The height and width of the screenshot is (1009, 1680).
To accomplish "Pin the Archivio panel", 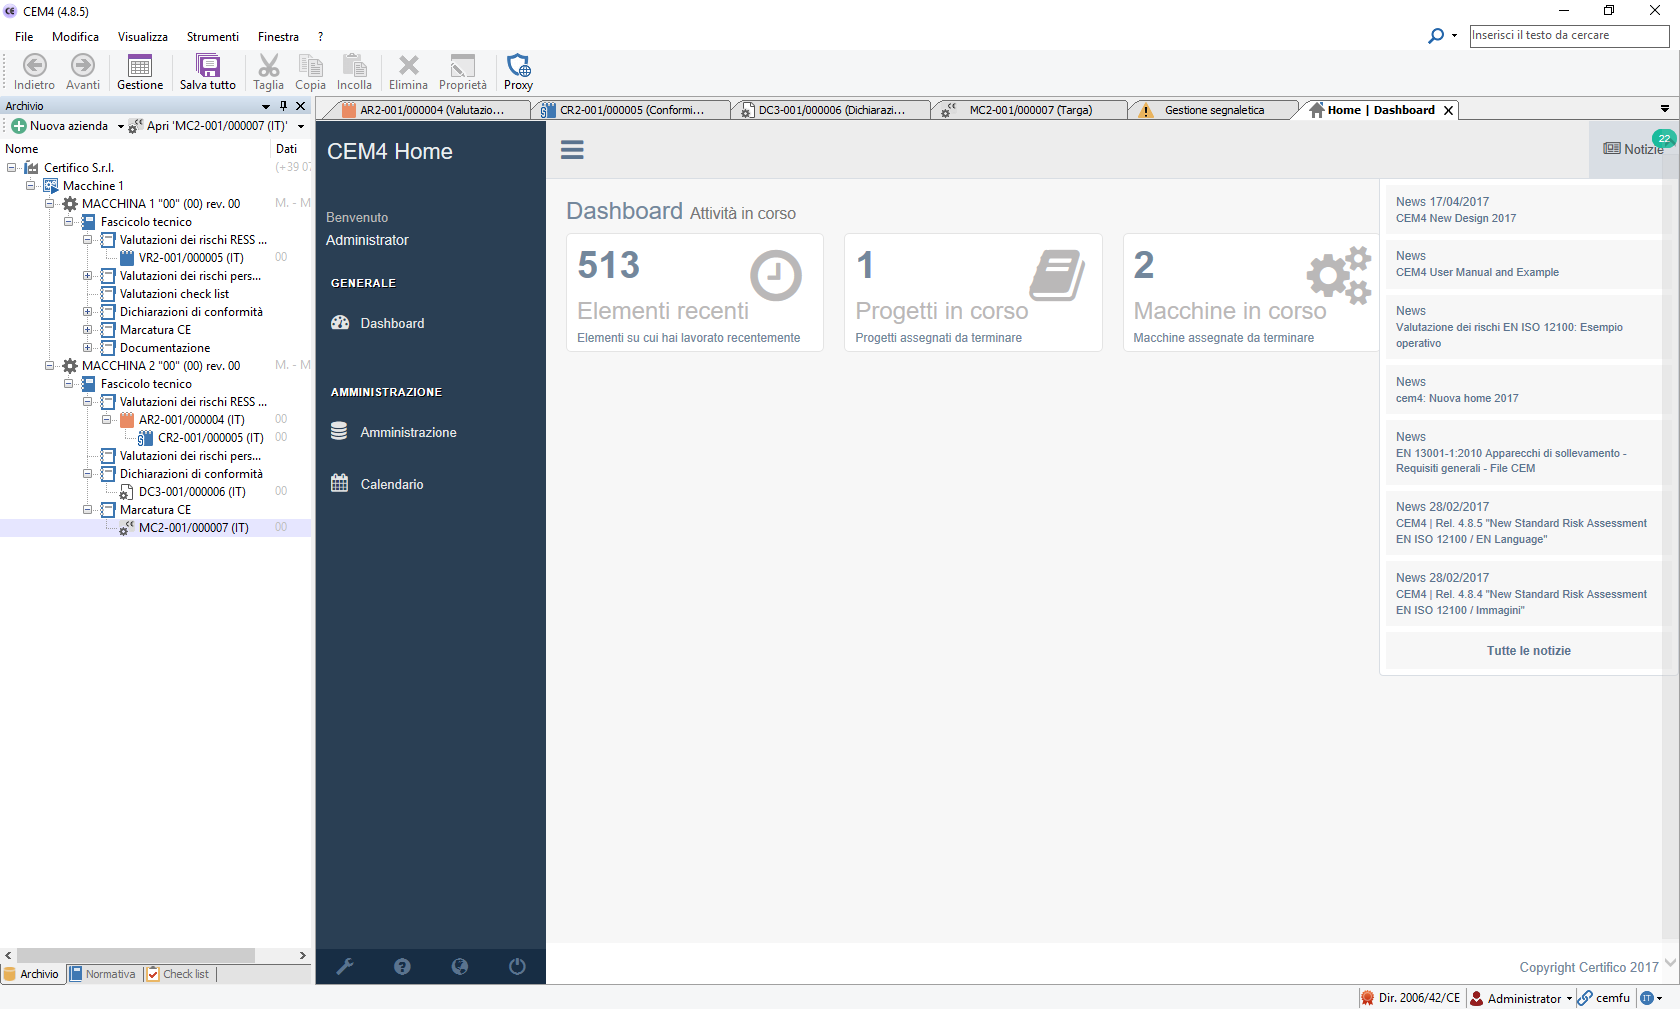I will (x=283, y=106).
